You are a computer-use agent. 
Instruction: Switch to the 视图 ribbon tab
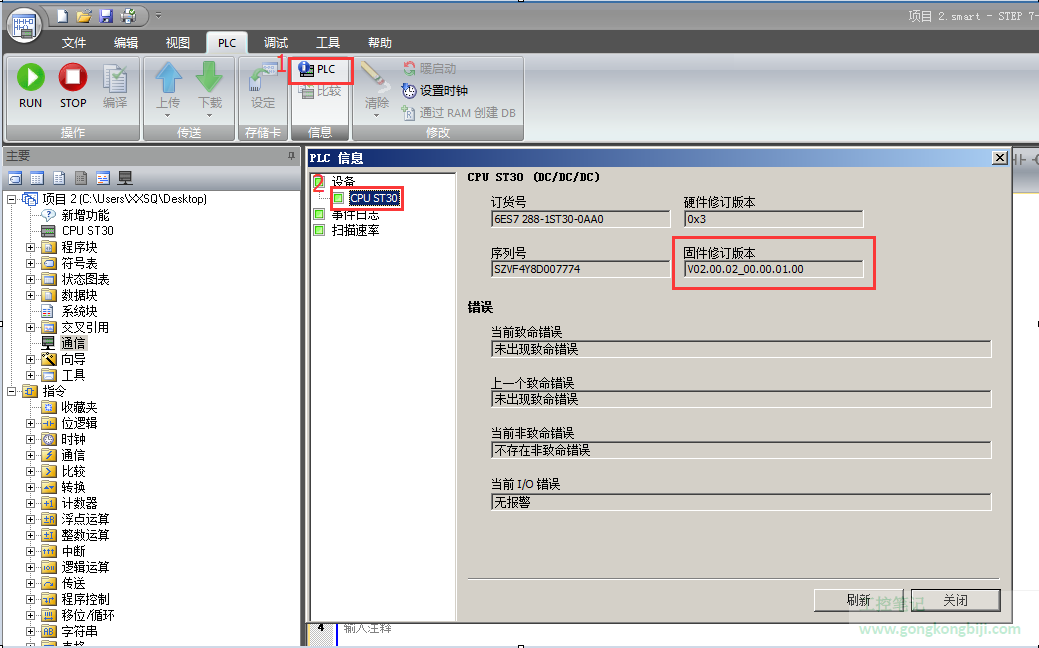(178, 42)
